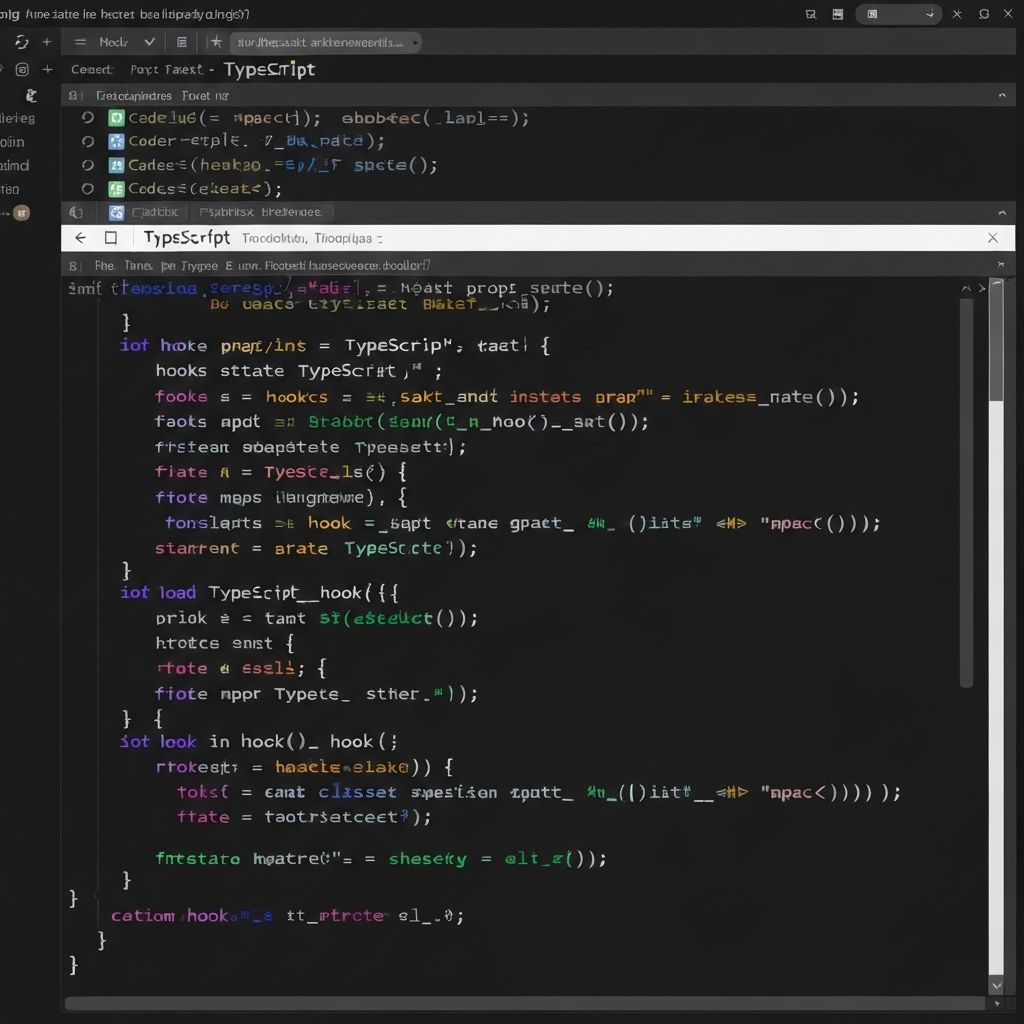Click the sync icon in the top-left corner
Screen dimensions: 1024x1024
click(x=21, y=42)
